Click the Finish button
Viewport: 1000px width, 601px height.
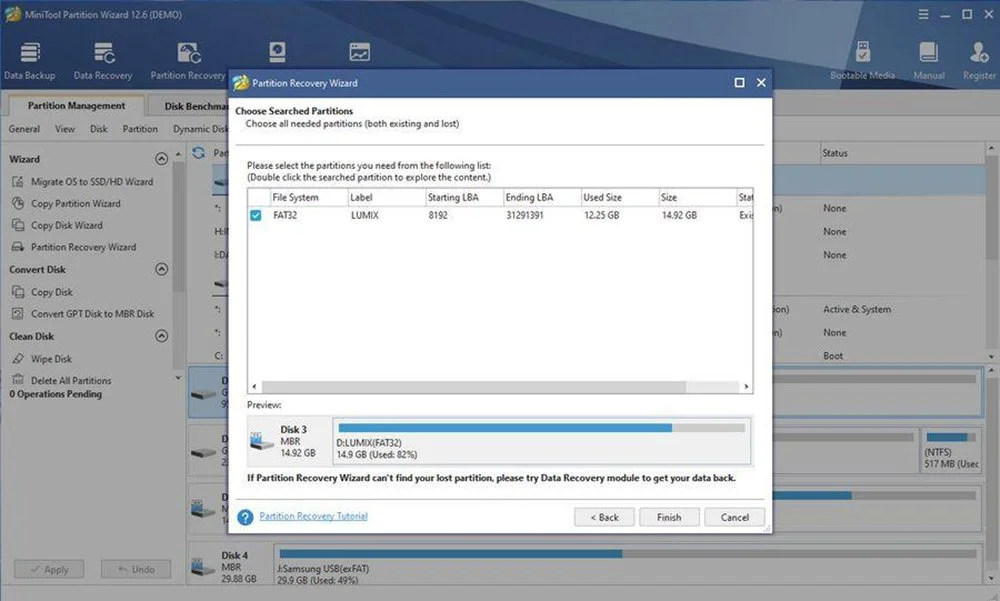coord(669,517)
